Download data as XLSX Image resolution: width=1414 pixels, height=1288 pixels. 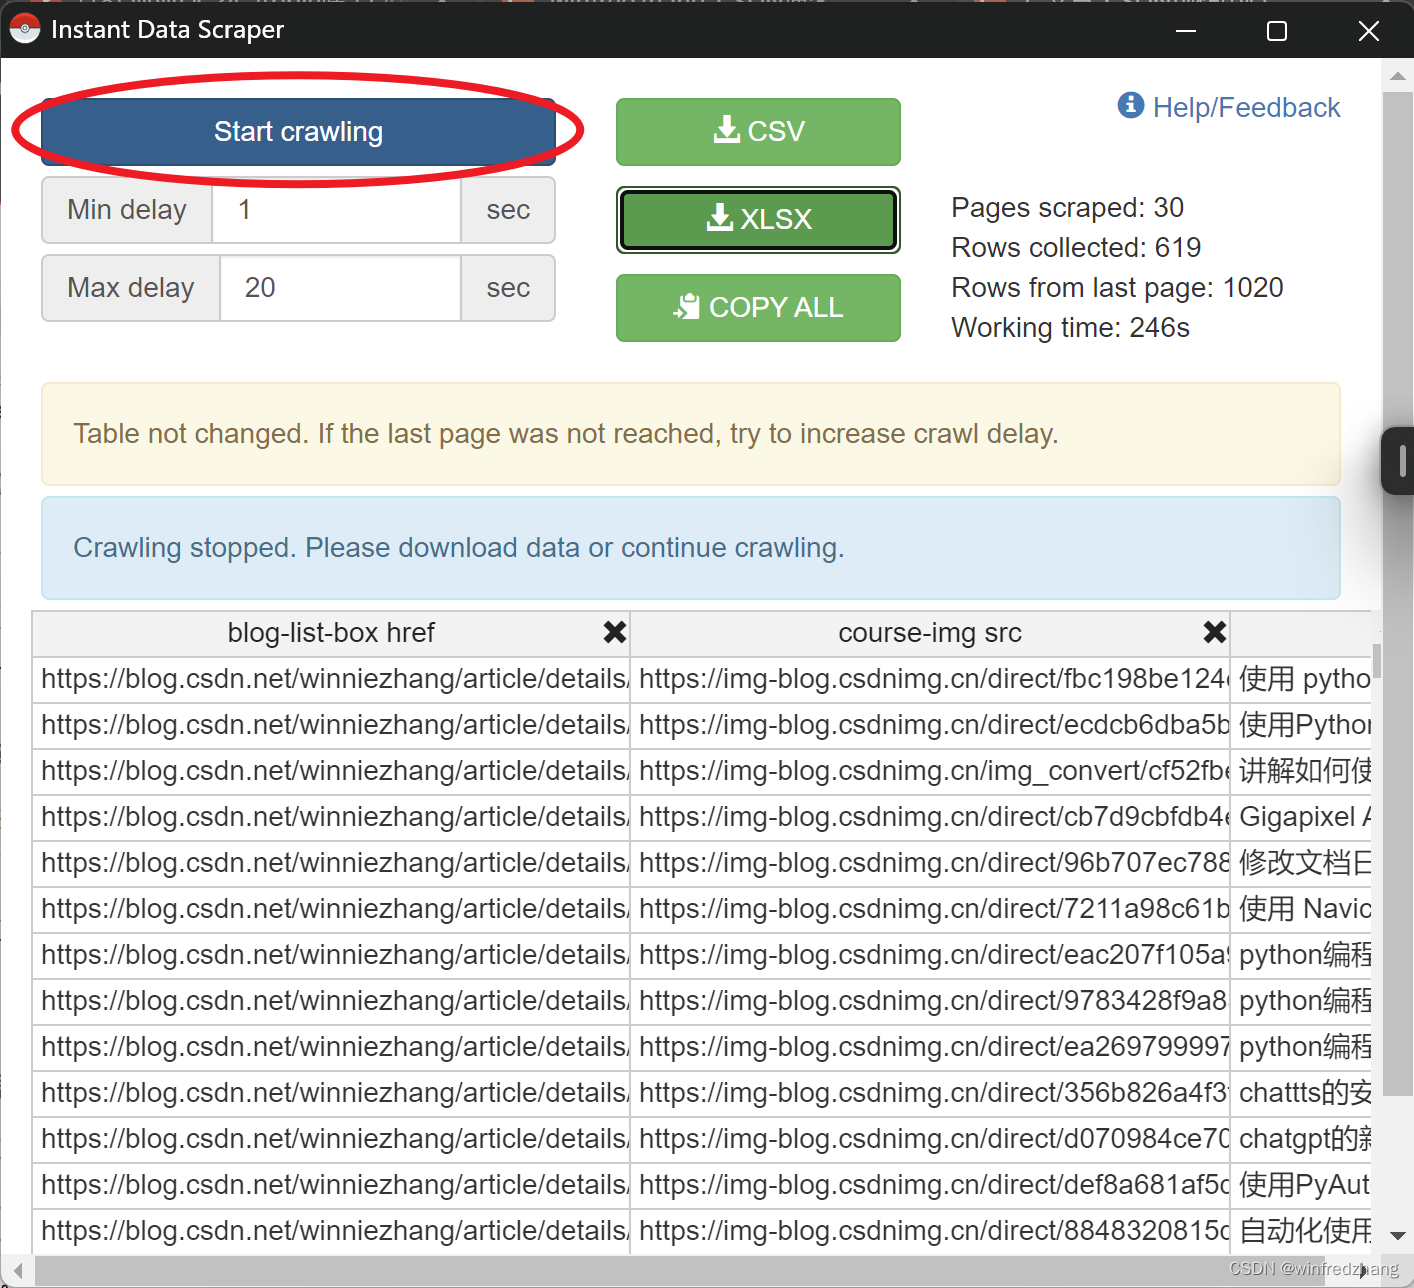click(758, 219)
